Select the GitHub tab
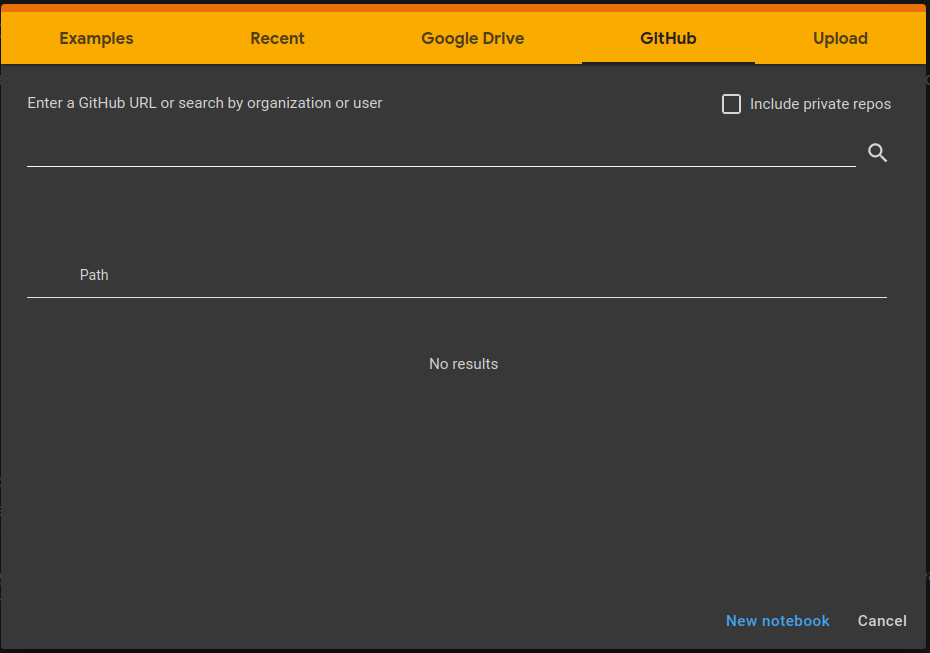 668,39
